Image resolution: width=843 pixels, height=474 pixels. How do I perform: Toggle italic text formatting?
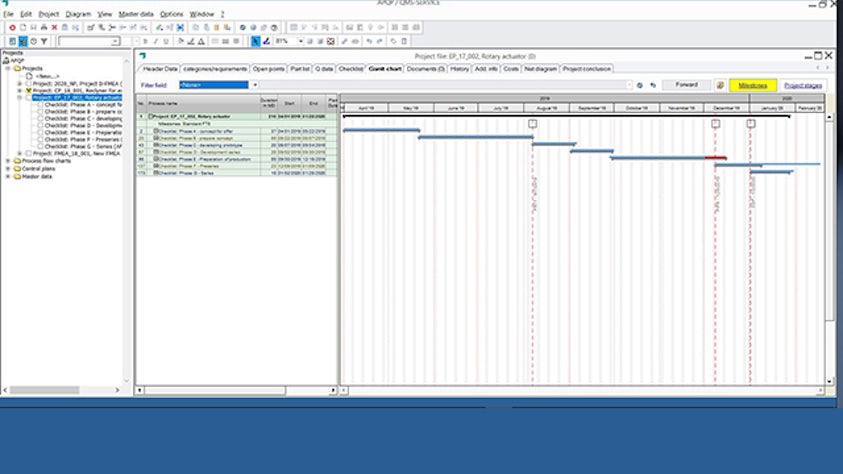(x=155, y=41)
